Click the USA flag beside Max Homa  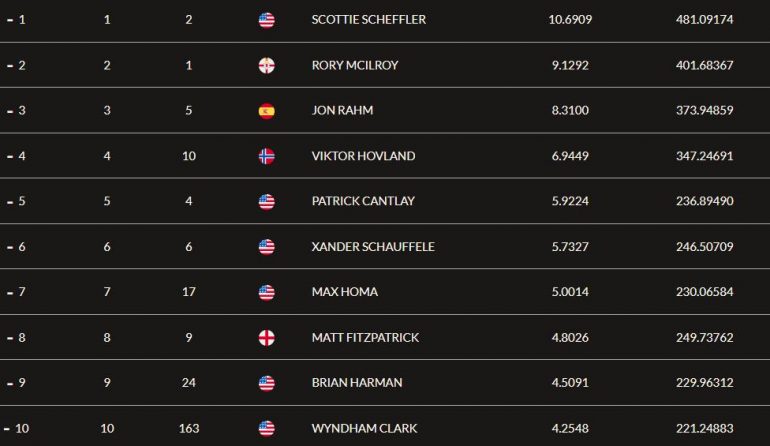267,292
